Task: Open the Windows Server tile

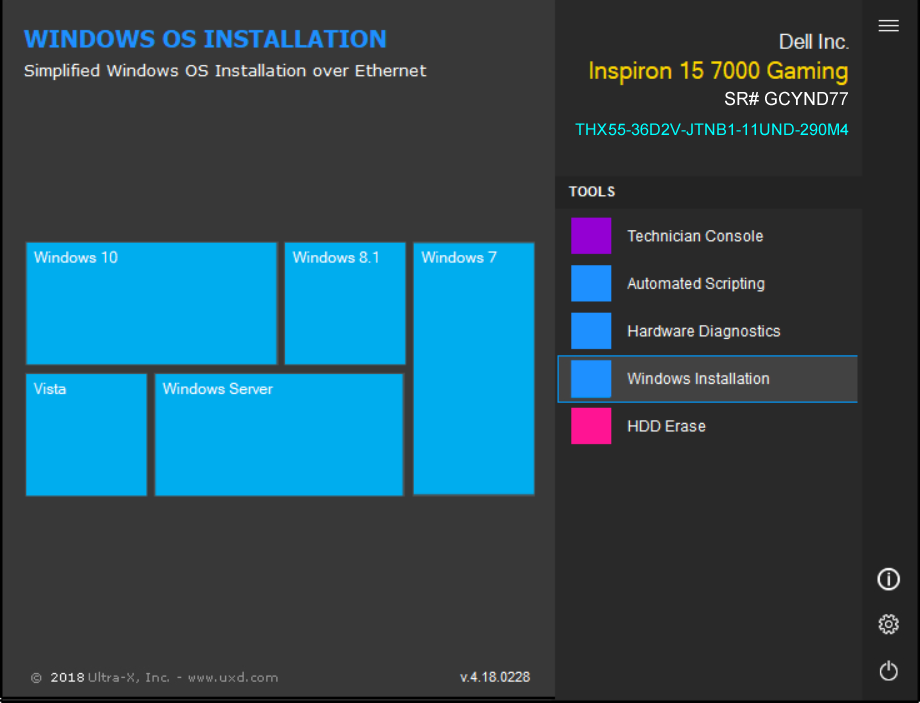Action: pos(279,435)
